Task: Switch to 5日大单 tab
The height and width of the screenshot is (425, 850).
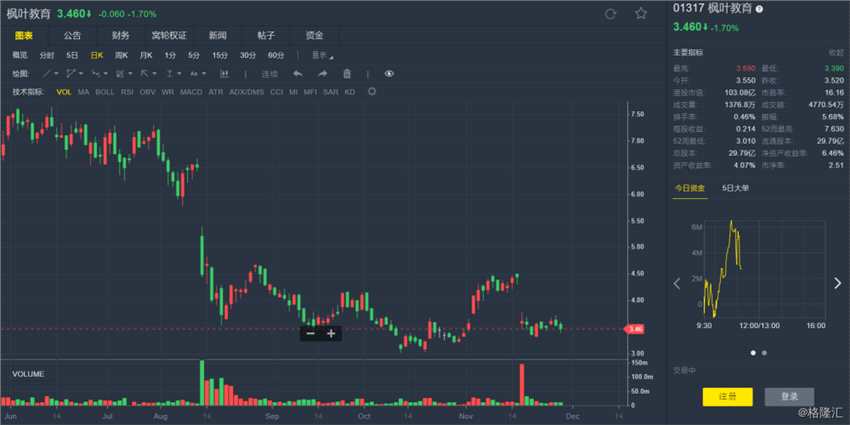Action: click(736, 188)
